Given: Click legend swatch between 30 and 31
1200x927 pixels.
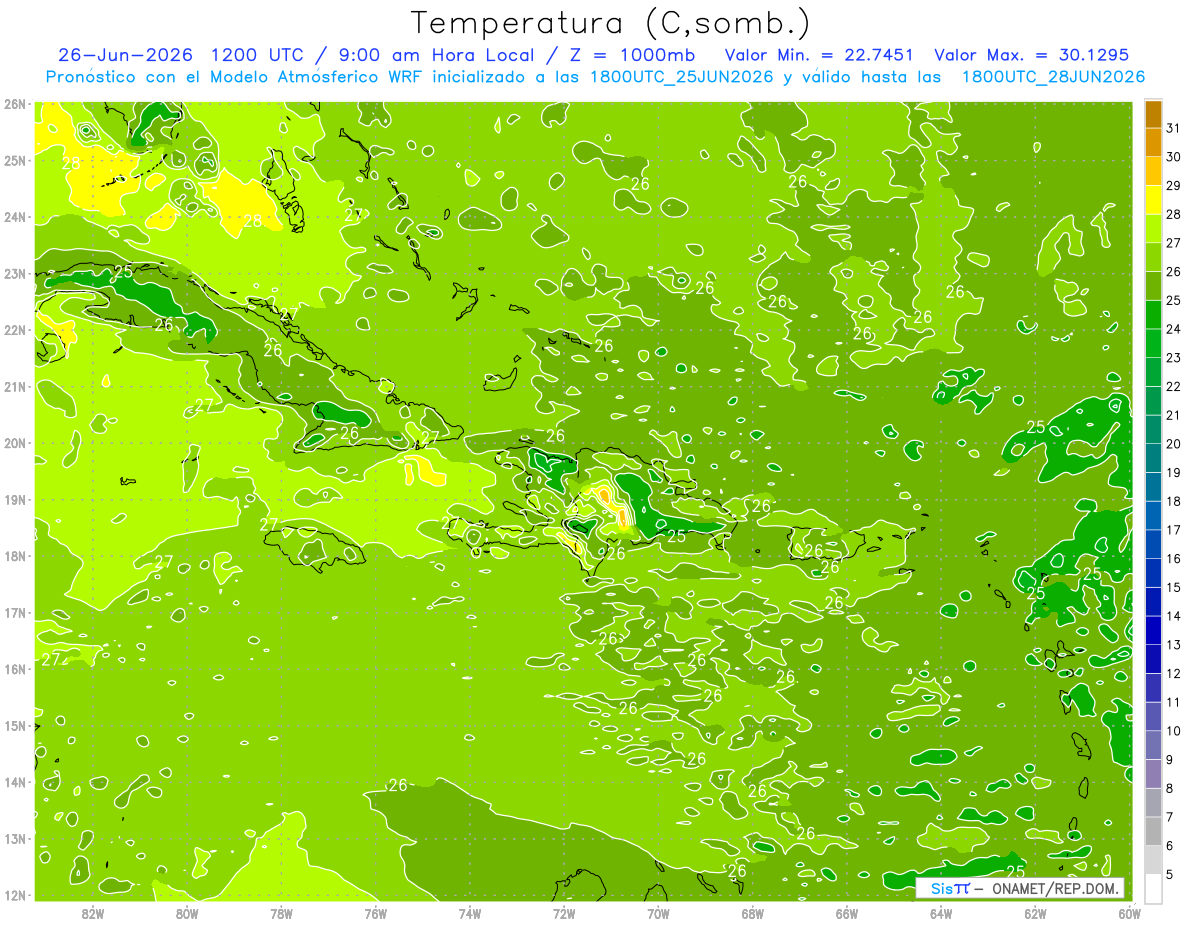Looking at the screenshot, I should point(1153,142).
